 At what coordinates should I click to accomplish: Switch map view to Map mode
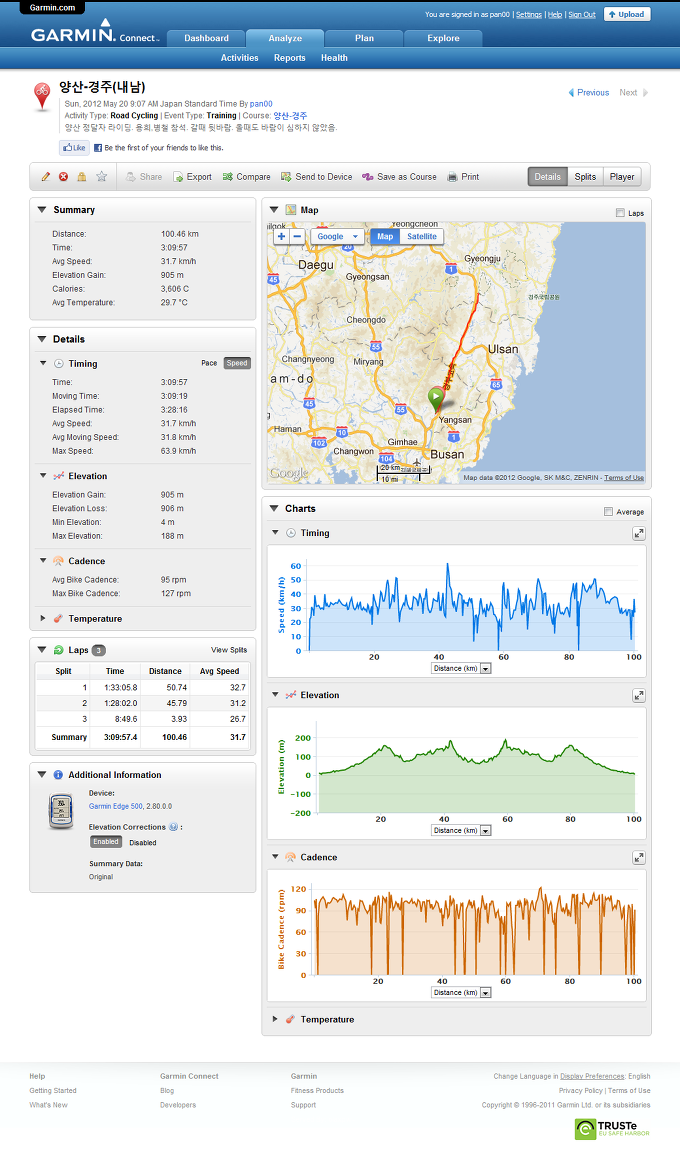tap(385, 237)
